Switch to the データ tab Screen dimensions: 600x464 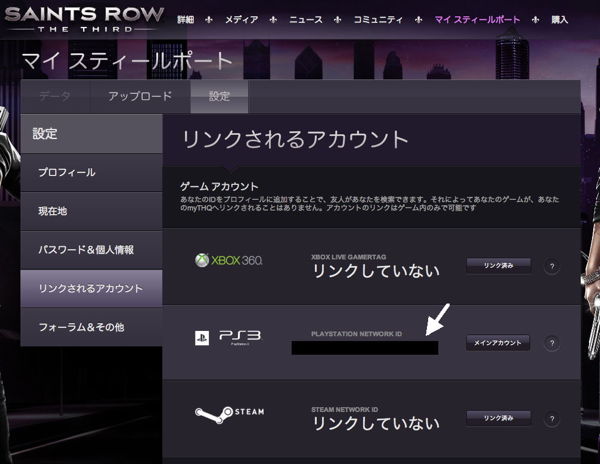55,96
